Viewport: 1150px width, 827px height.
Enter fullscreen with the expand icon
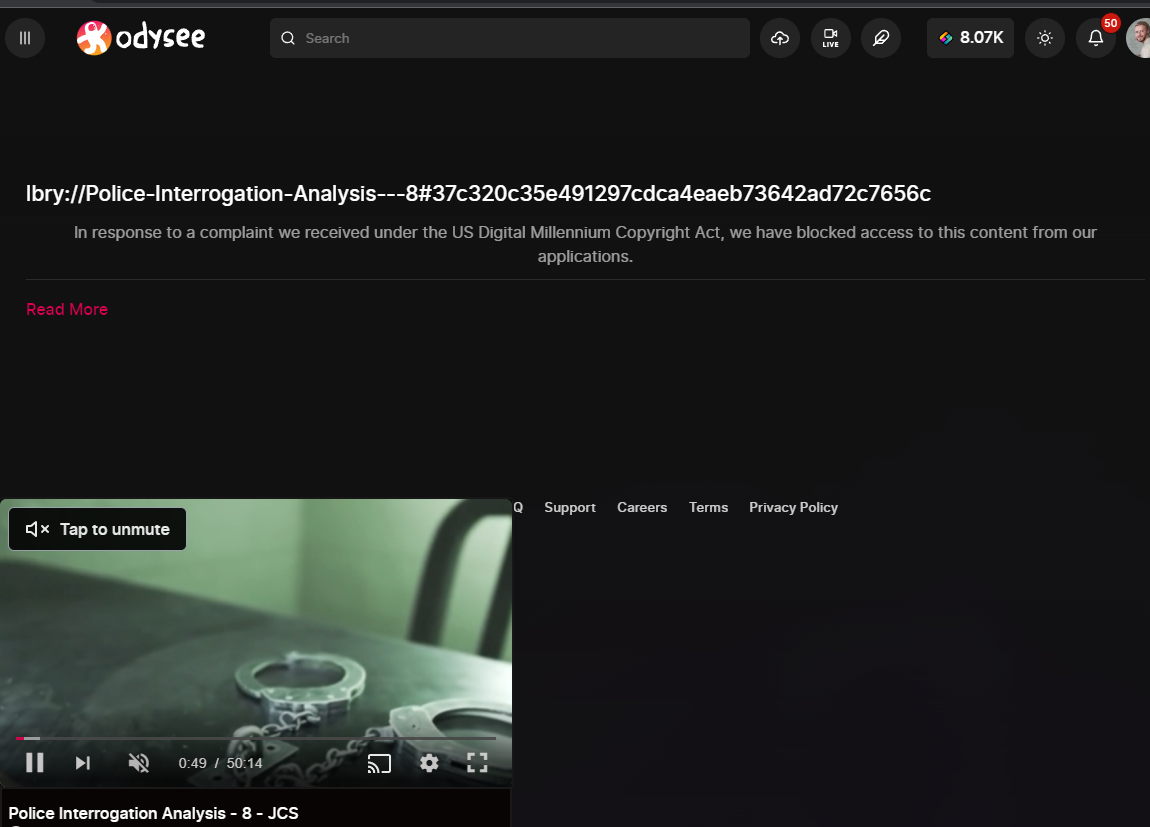pos(477,762)
